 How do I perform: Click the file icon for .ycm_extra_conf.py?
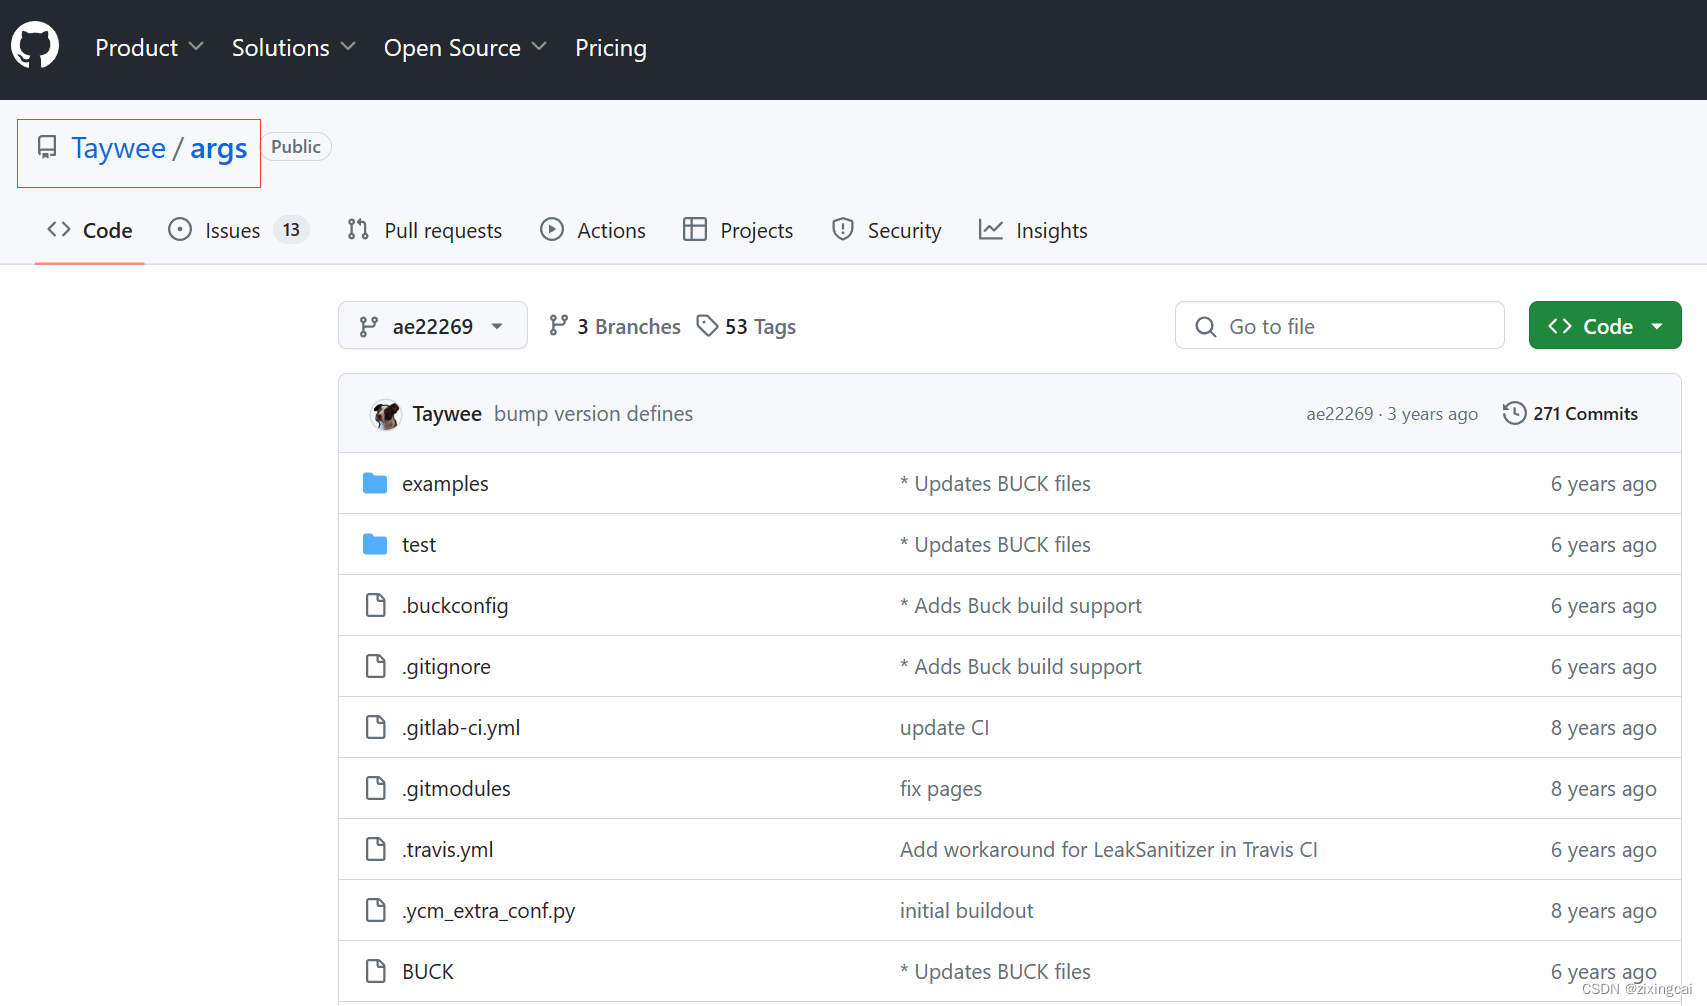(x=376, y=910)
